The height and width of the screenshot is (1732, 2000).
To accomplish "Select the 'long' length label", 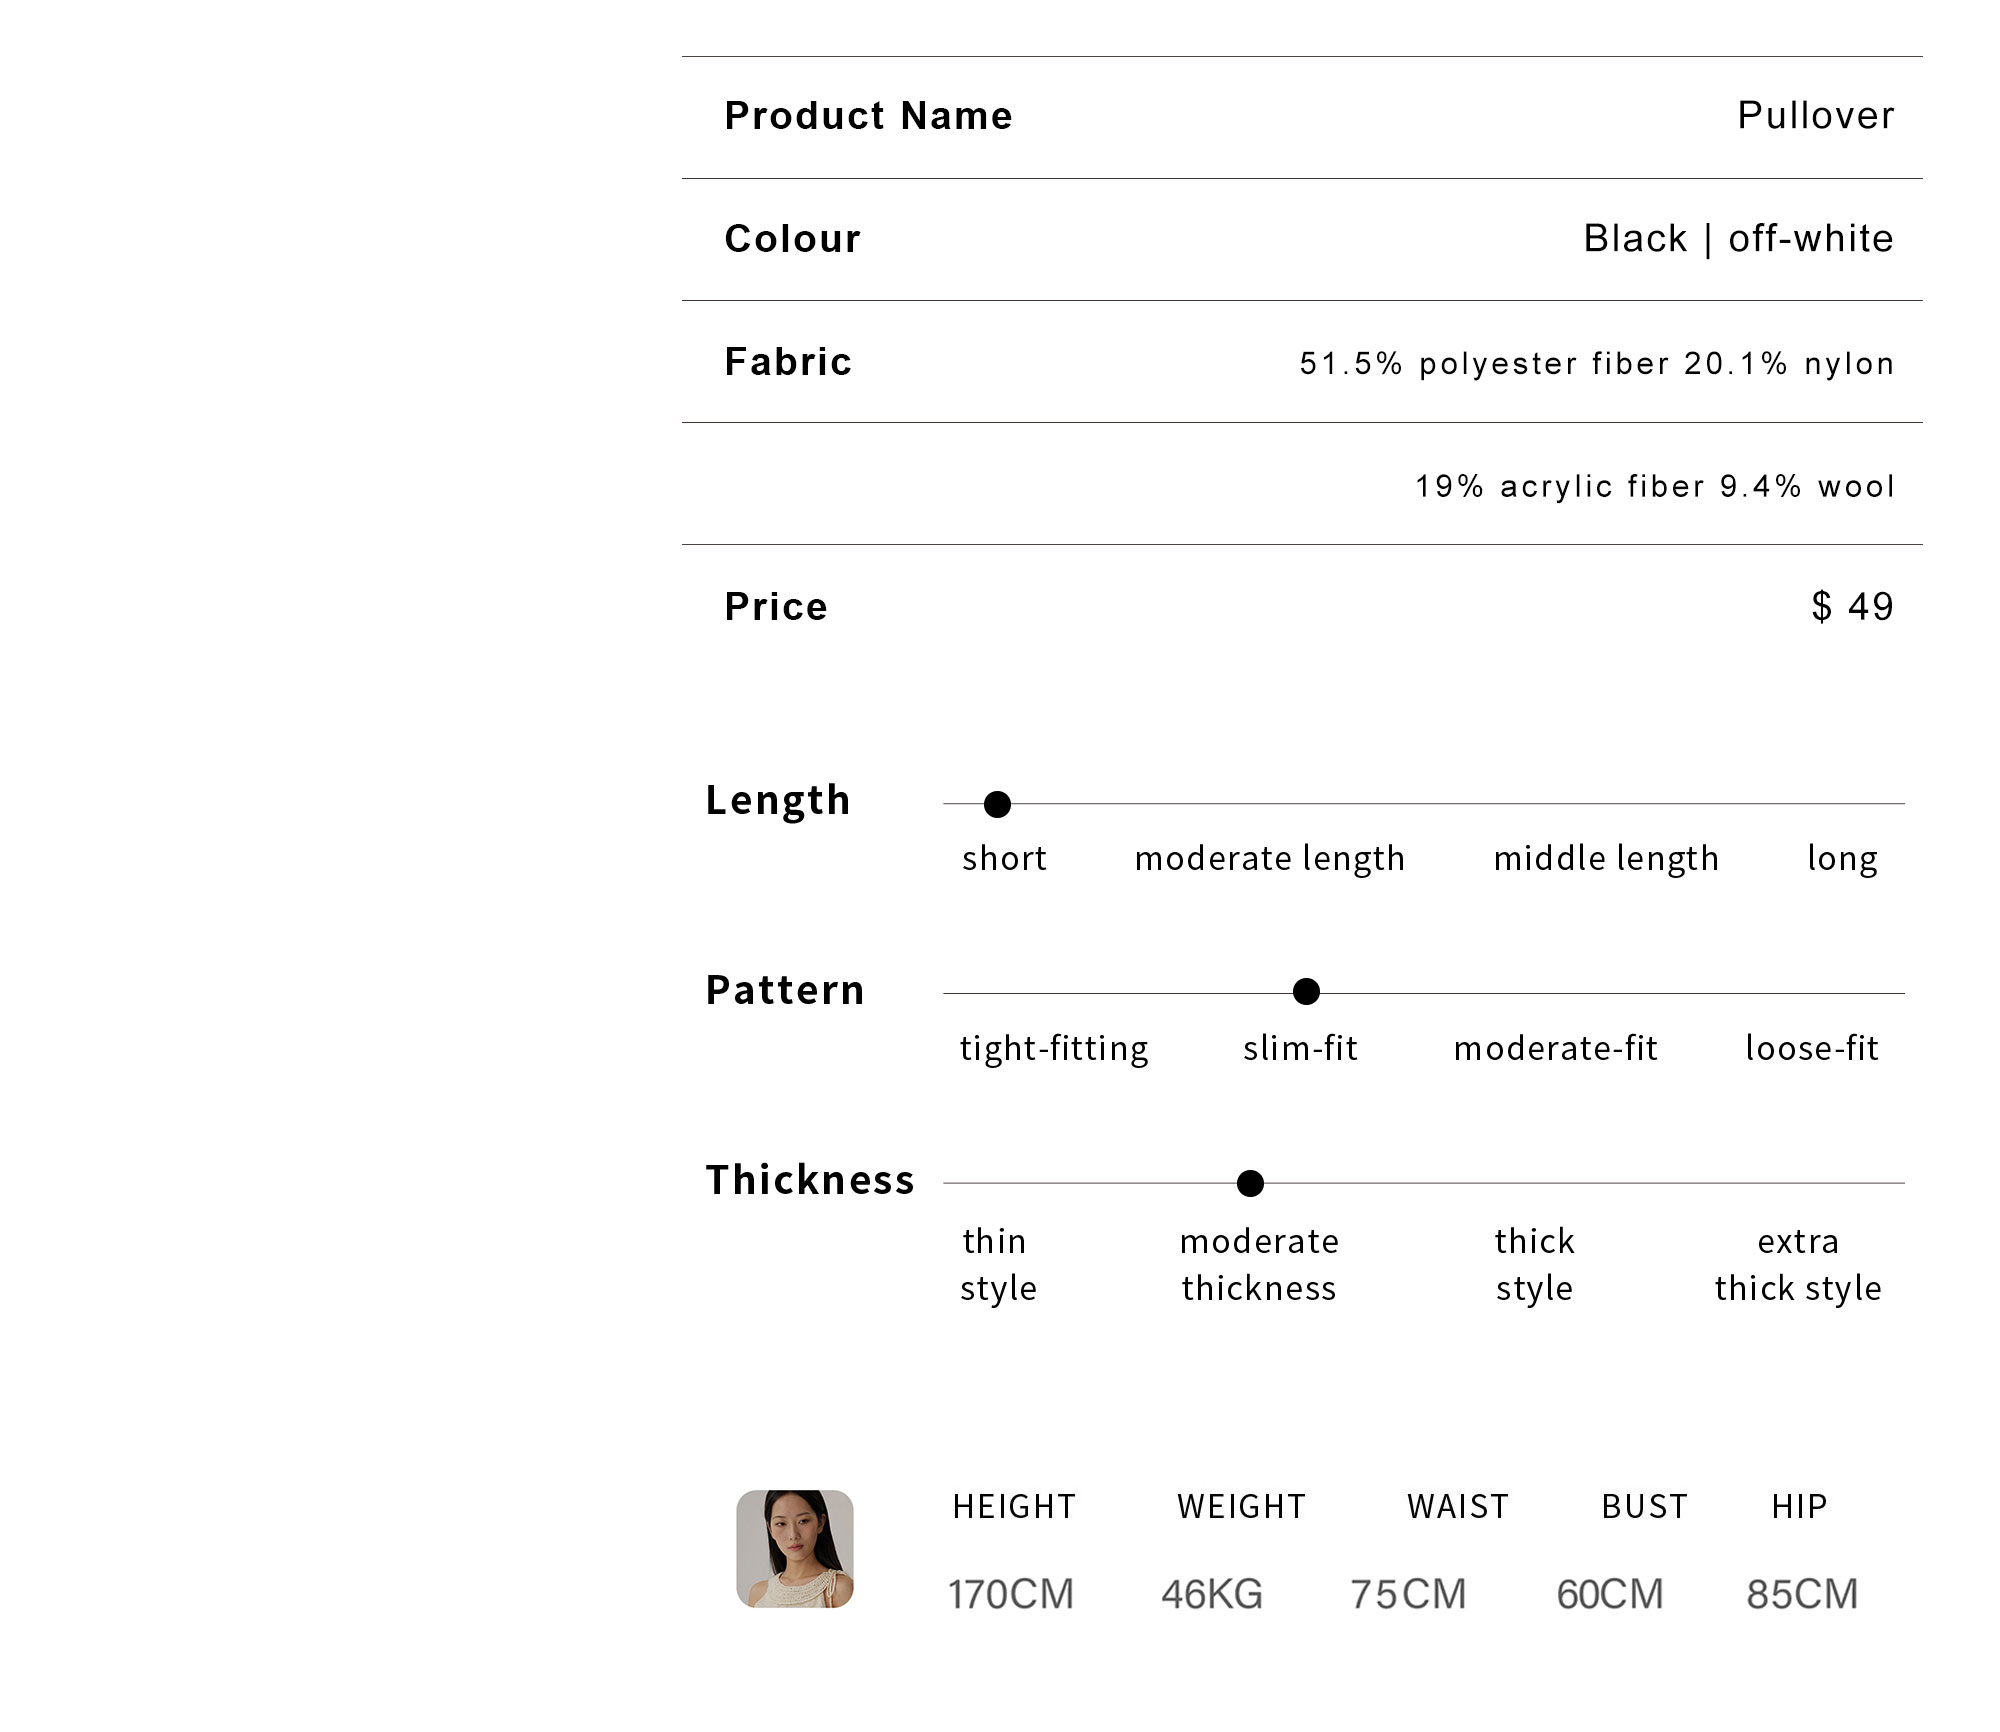I will [x=1842, y=859].
